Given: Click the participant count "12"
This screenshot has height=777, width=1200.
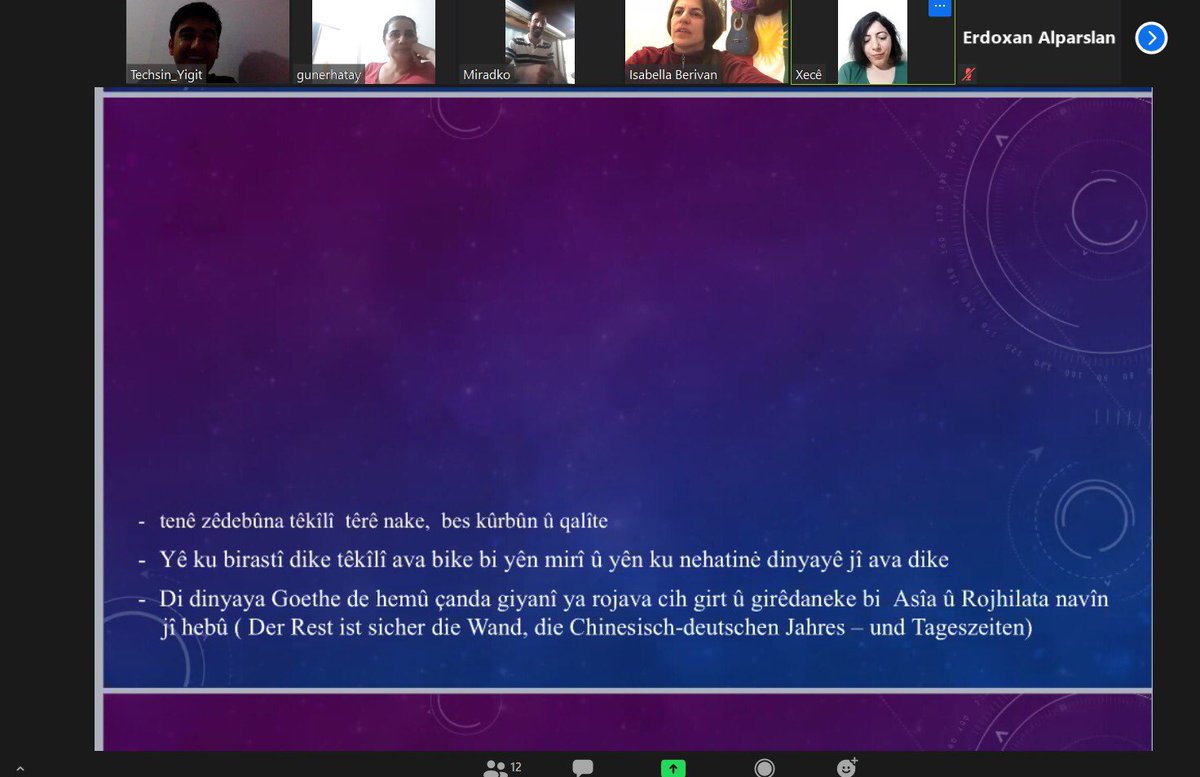Looking at the screenshot, I should pos(516,767).
